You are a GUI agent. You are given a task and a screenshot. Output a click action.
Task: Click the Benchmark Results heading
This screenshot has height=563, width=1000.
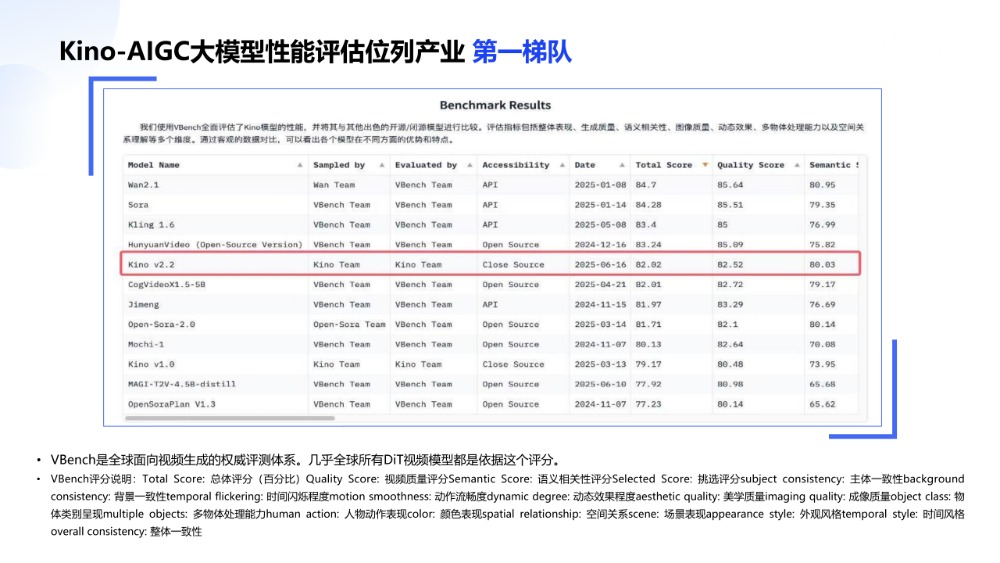pos(495,105)
